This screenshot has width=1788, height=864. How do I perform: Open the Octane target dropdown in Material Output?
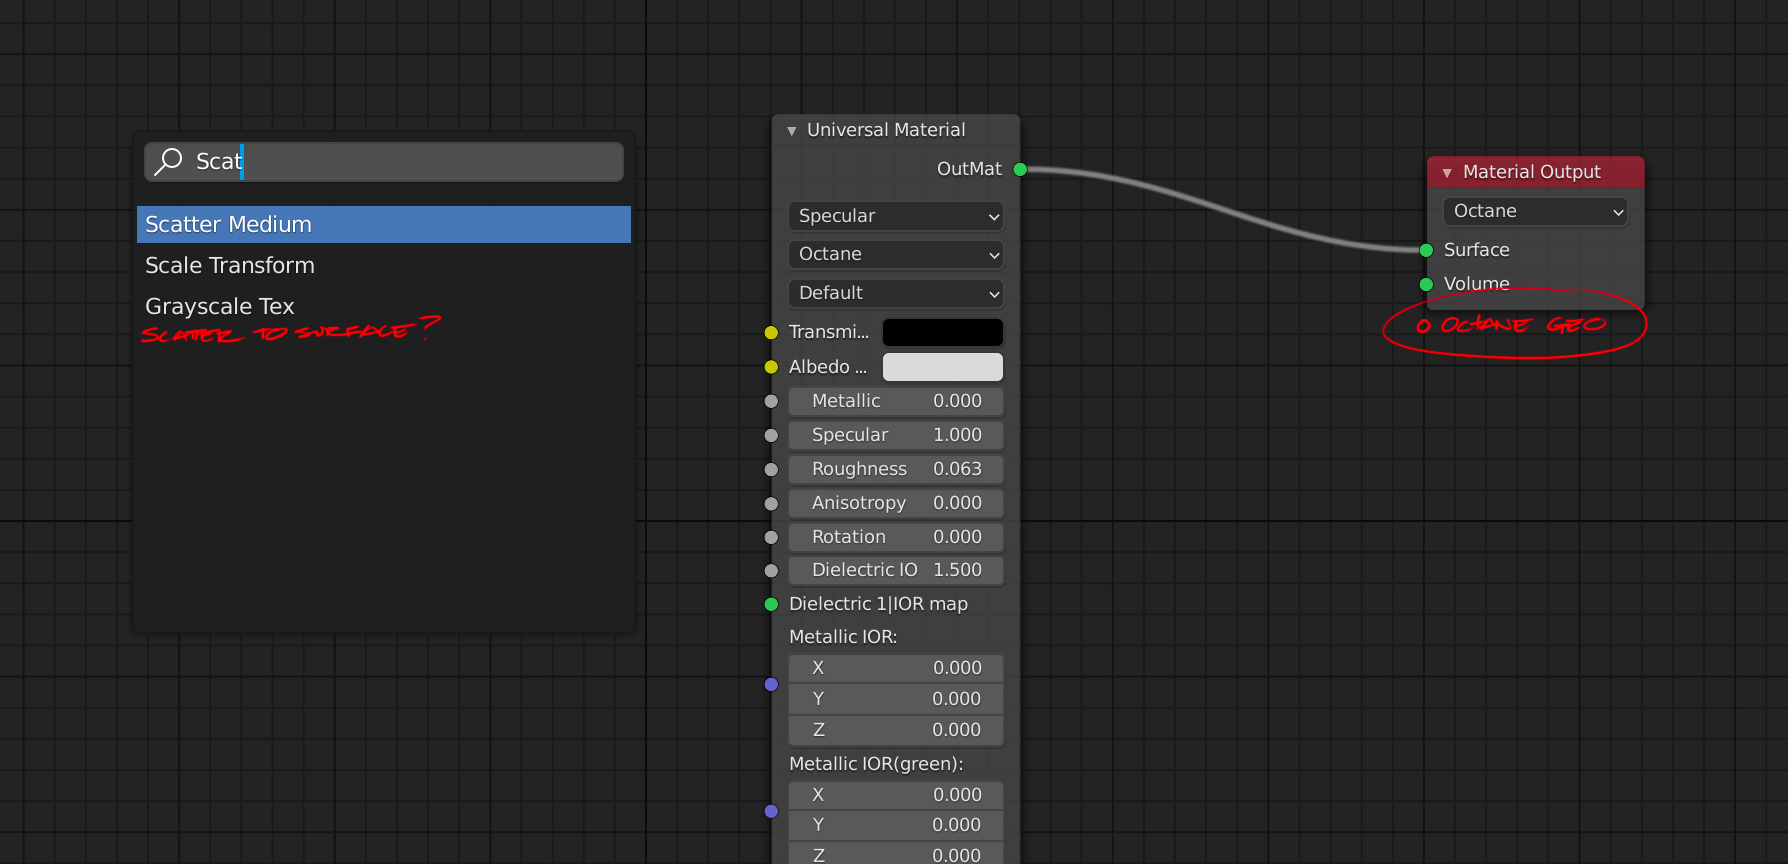1535,211
